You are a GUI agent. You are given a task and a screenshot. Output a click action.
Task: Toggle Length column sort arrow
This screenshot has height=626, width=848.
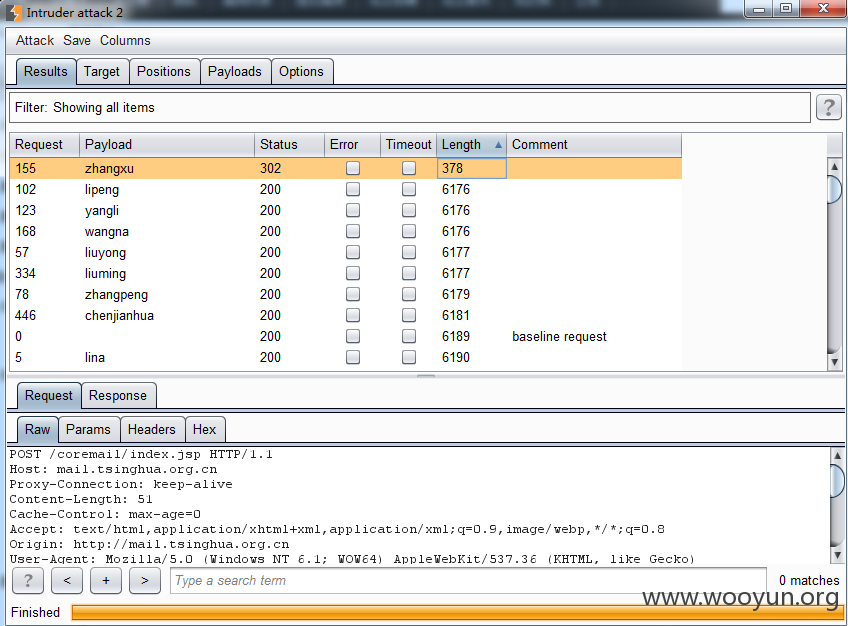pyautogui.click(x=498, y=145)
